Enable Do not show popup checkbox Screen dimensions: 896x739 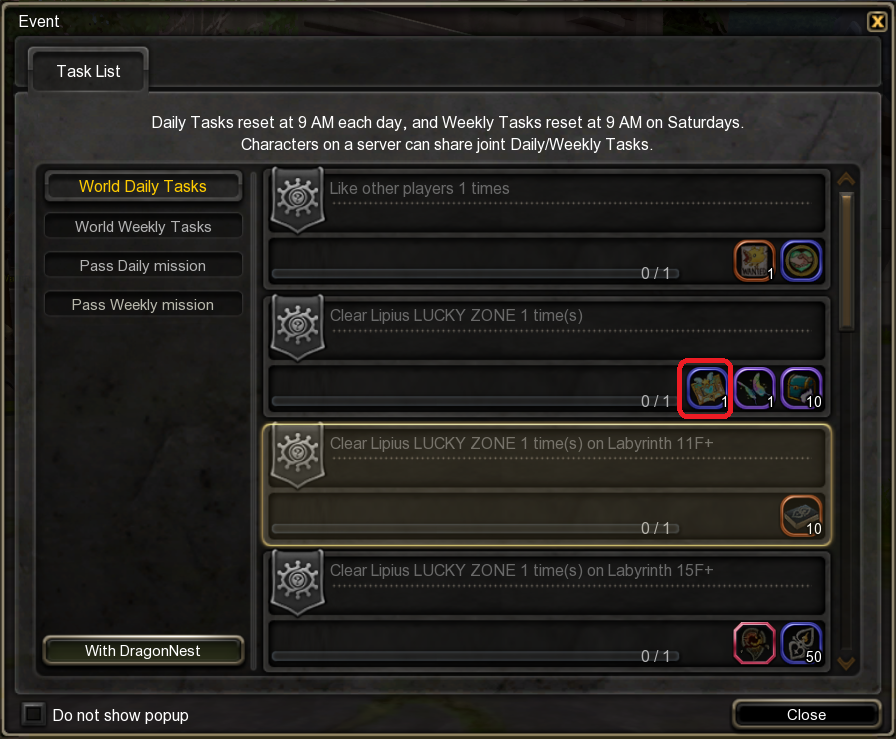pyautogui.click(x=33, y=714)
